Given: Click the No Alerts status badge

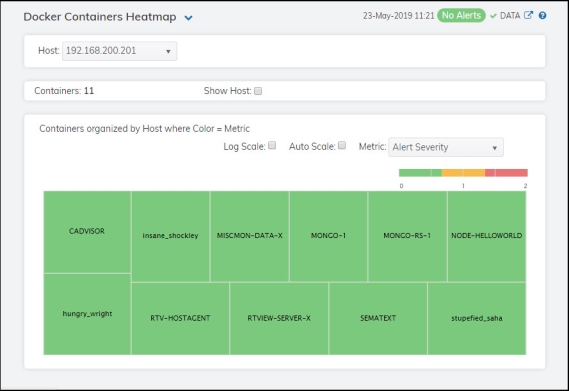Looking at the screenshot, I should click(x=461, y=16).
